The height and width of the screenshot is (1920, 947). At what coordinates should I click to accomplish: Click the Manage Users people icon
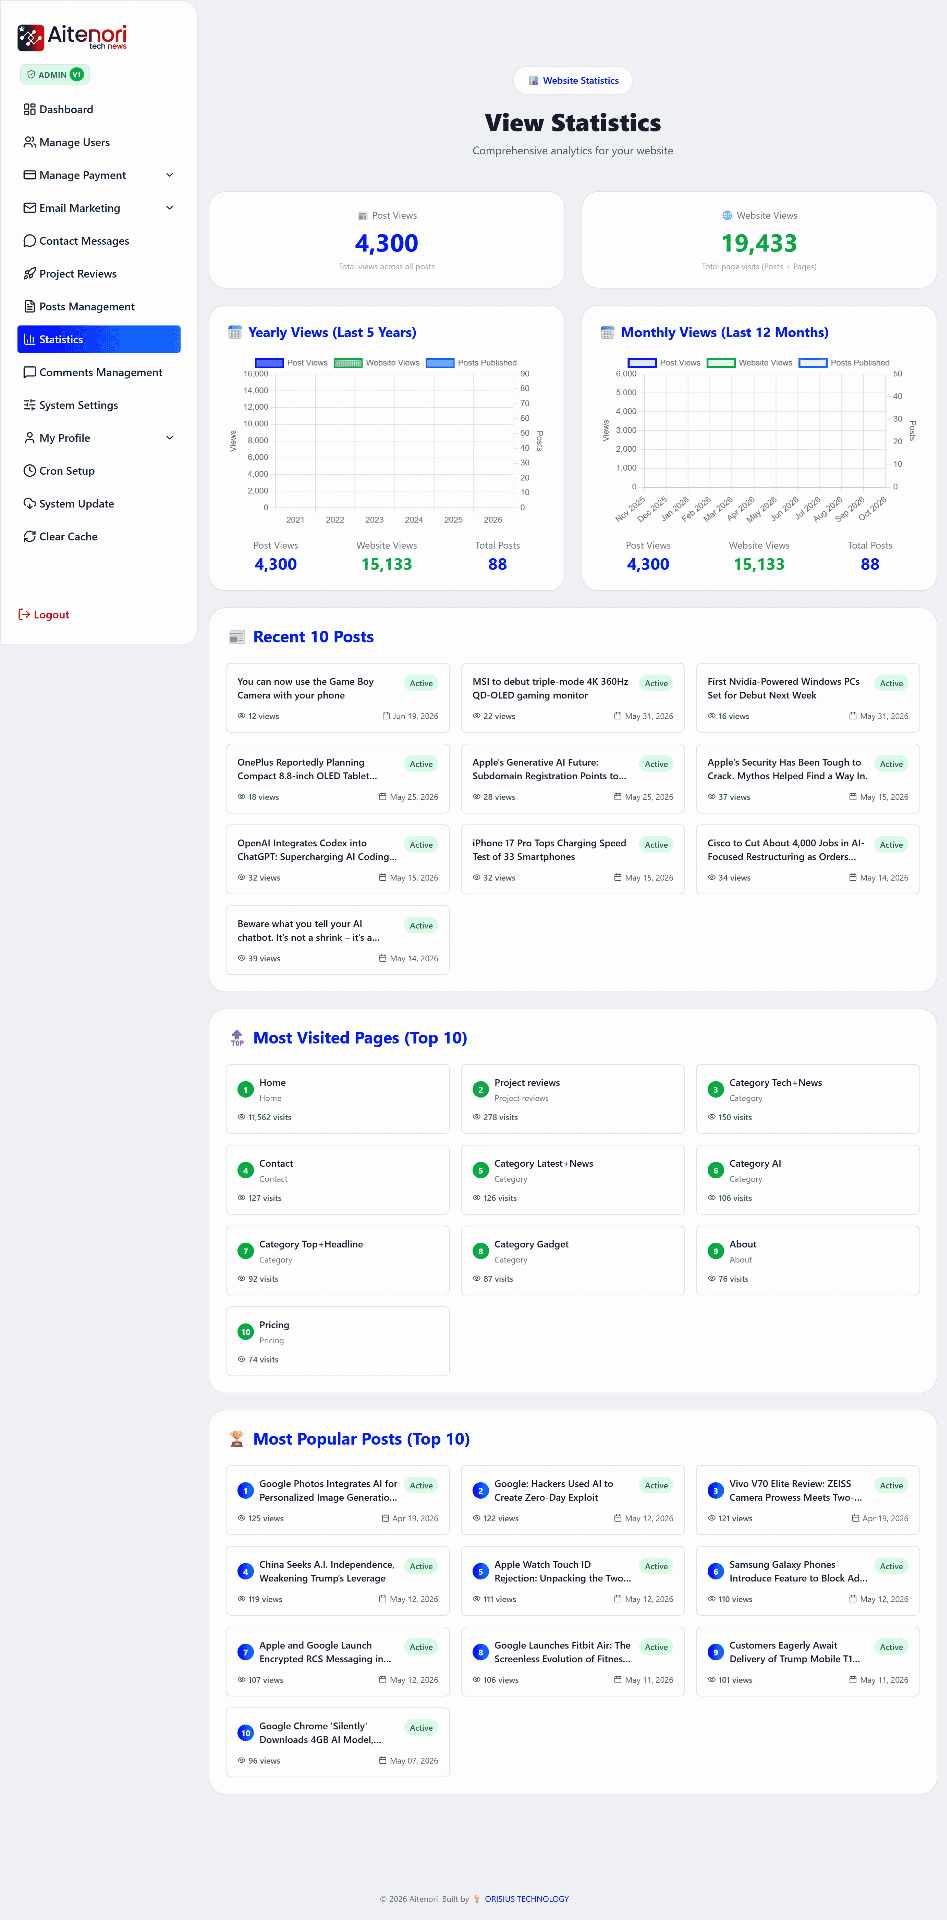tap(30, 142)
